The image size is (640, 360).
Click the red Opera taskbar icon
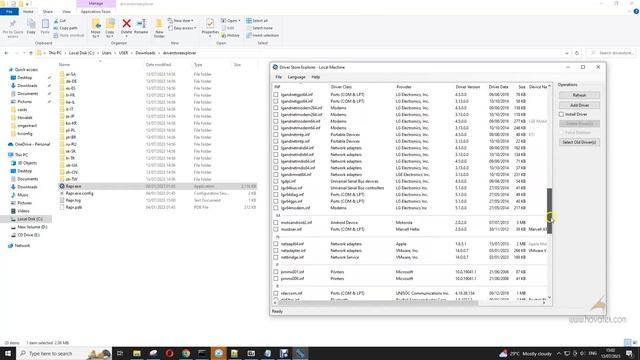(x=169, y=353)
